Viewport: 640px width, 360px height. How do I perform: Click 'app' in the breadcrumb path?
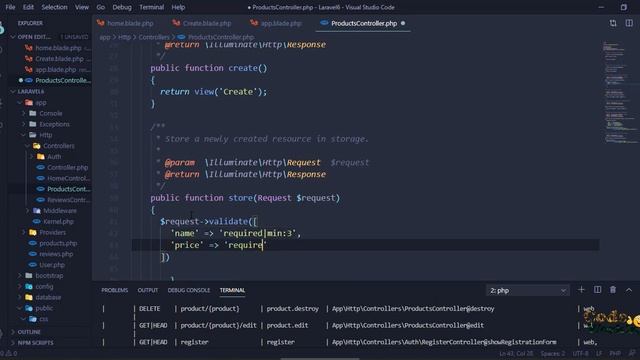[105, 37]
